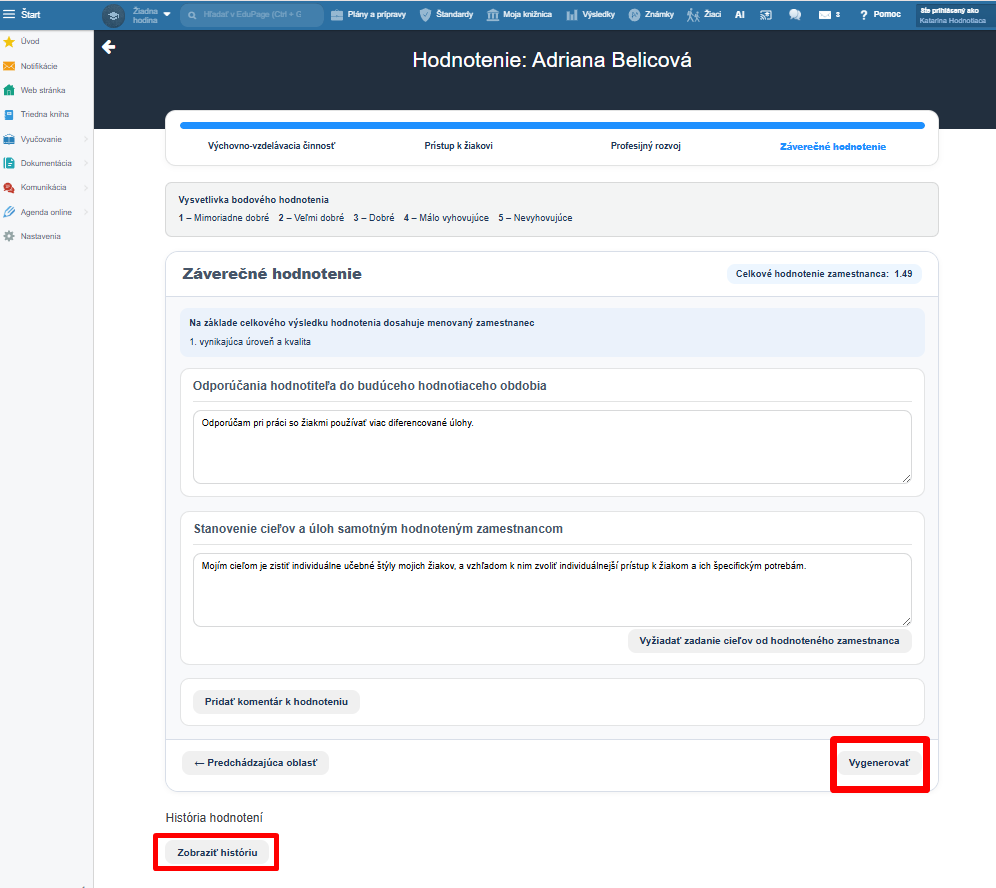996x888 pixels.
Task: Focus the Hľadať v EduPage search field
Action: pos(252,15)
